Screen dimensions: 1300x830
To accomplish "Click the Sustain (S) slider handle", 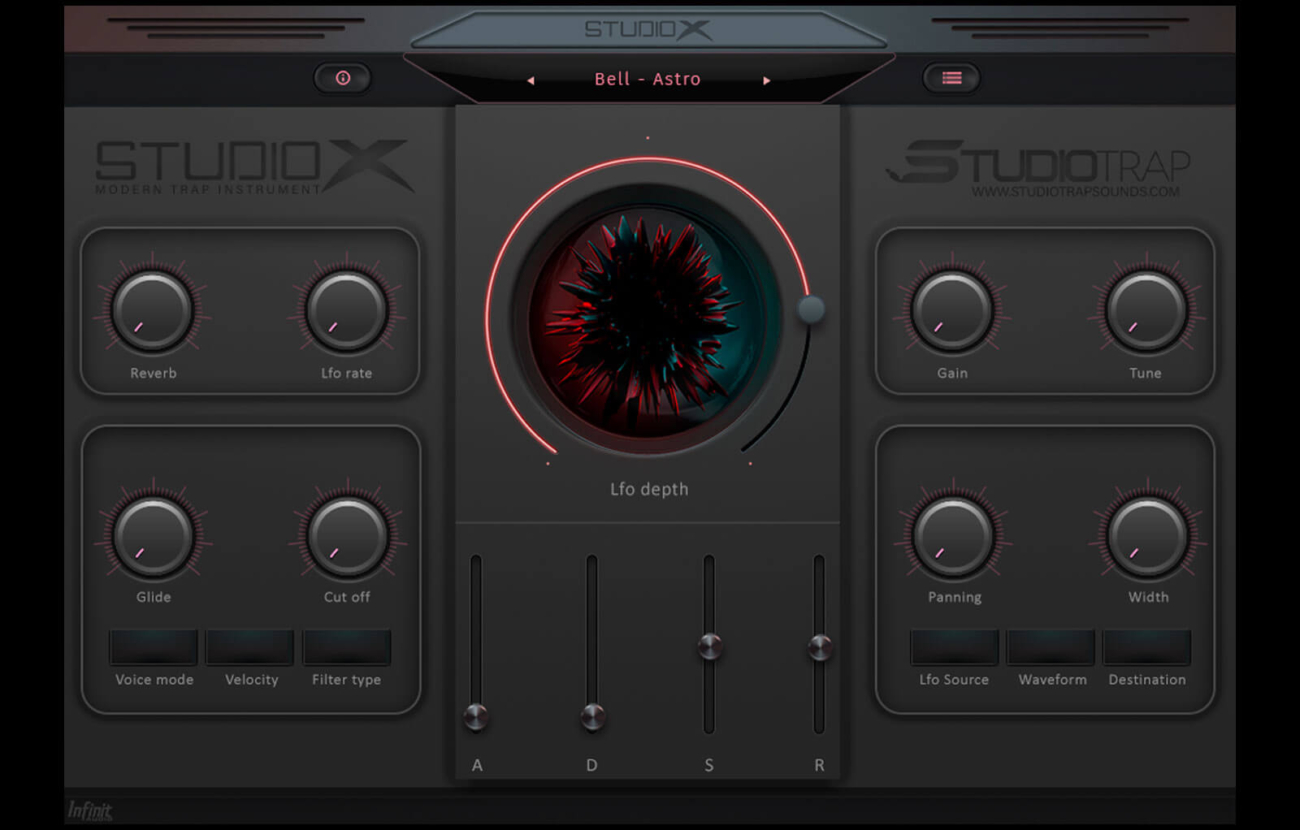I will pos(710,647).
